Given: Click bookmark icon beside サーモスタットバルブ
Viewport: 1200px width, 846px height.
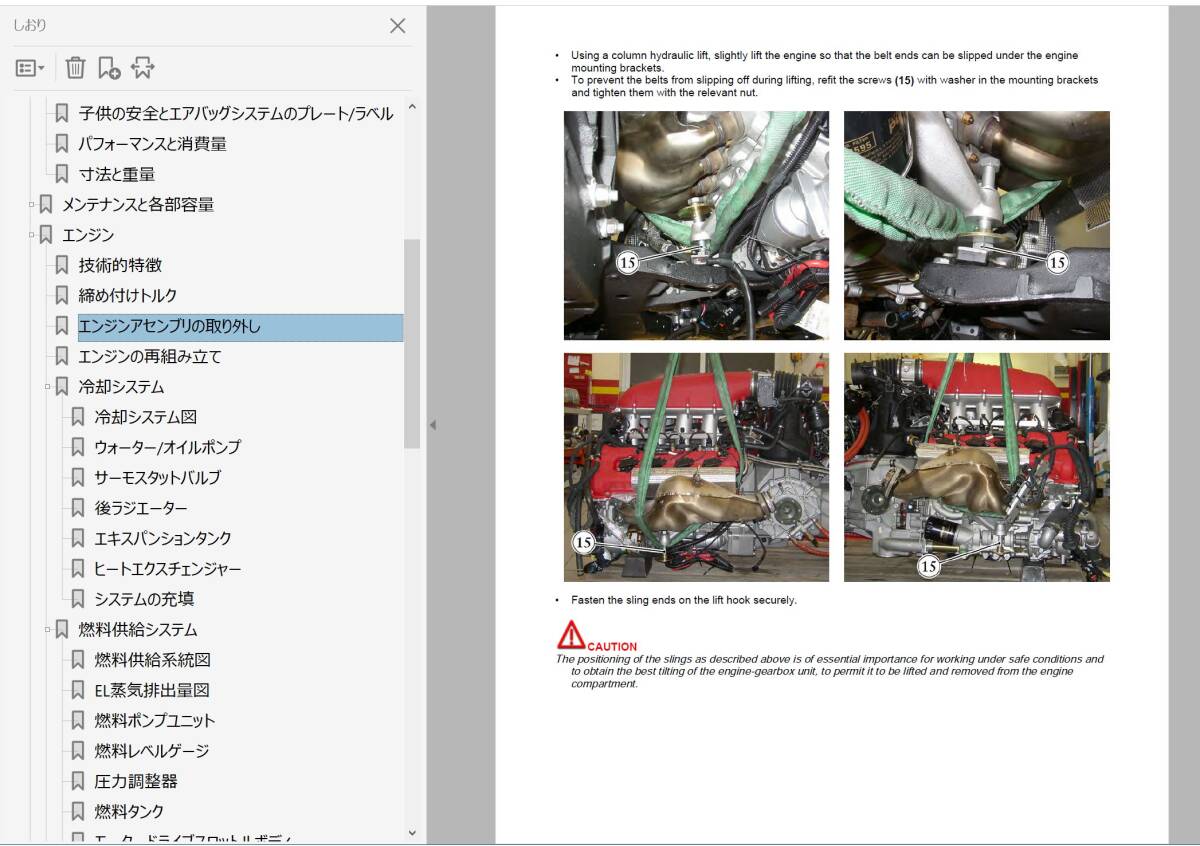Looking at the screenshot, I should tap(78, 478).
